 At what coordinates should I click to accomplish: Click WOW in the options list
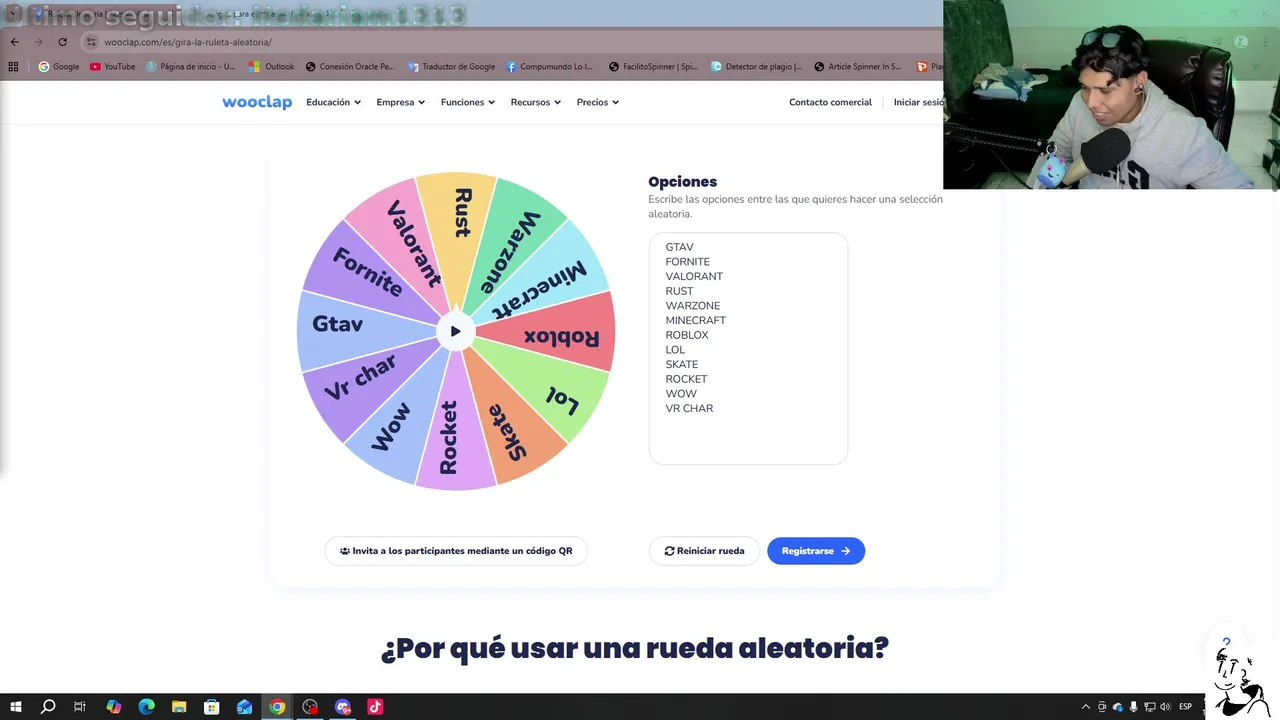tap(681, 394)
